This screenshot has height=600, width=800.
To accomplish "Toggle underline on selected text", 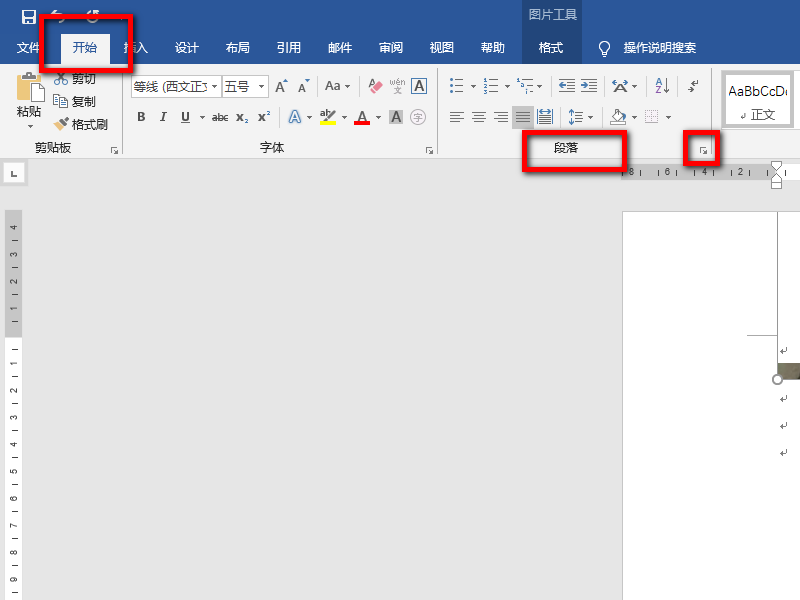I will pos(183,117).
